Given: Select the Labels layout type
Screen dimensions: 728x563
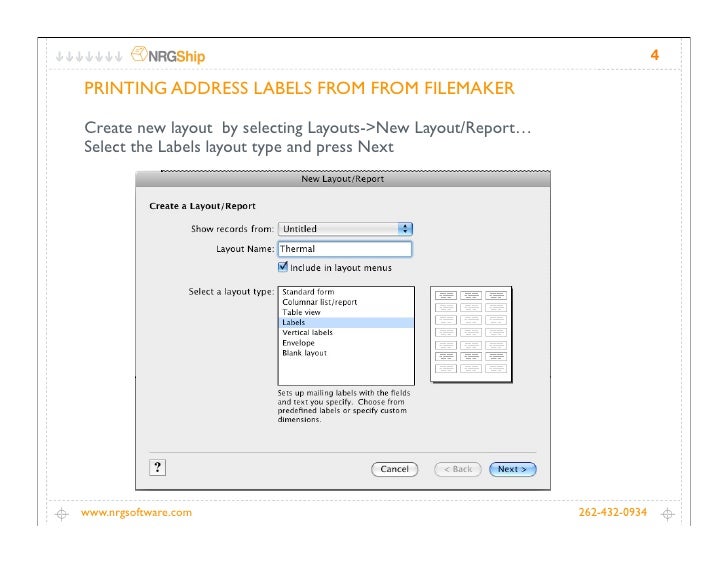Looking at the screenshot, I should (x=345, y=323).
